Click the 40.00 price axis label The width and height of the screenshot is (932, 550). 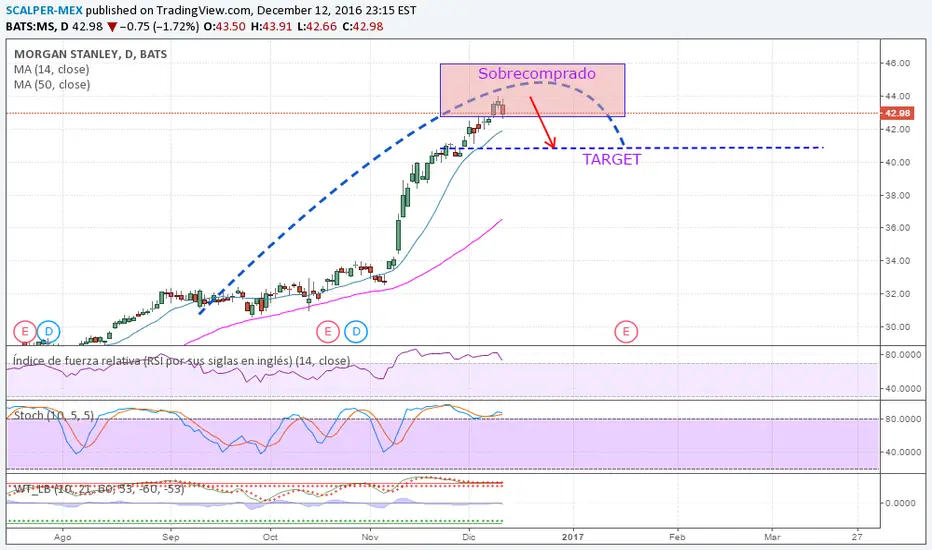pyautogui.click(x=898, y=162)
